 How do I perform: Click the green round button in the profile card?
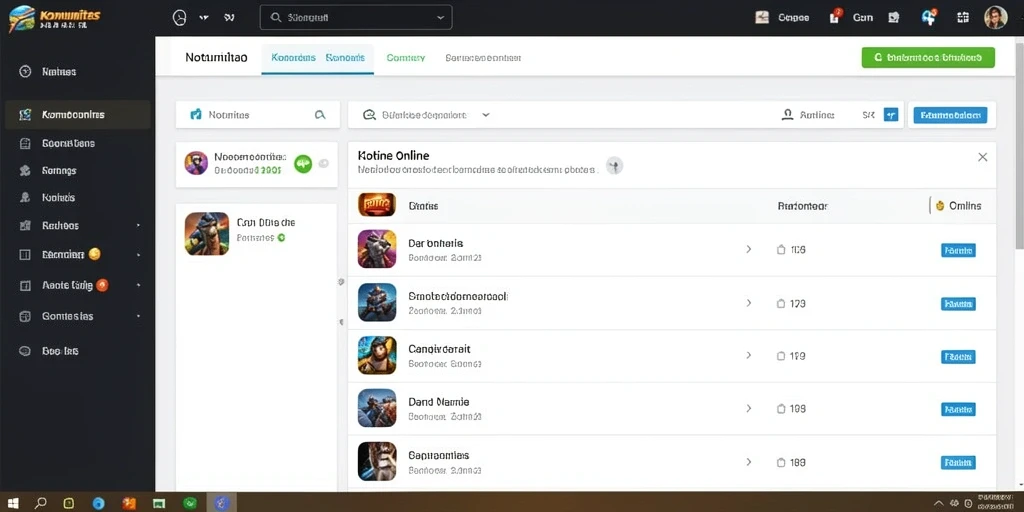303,164
